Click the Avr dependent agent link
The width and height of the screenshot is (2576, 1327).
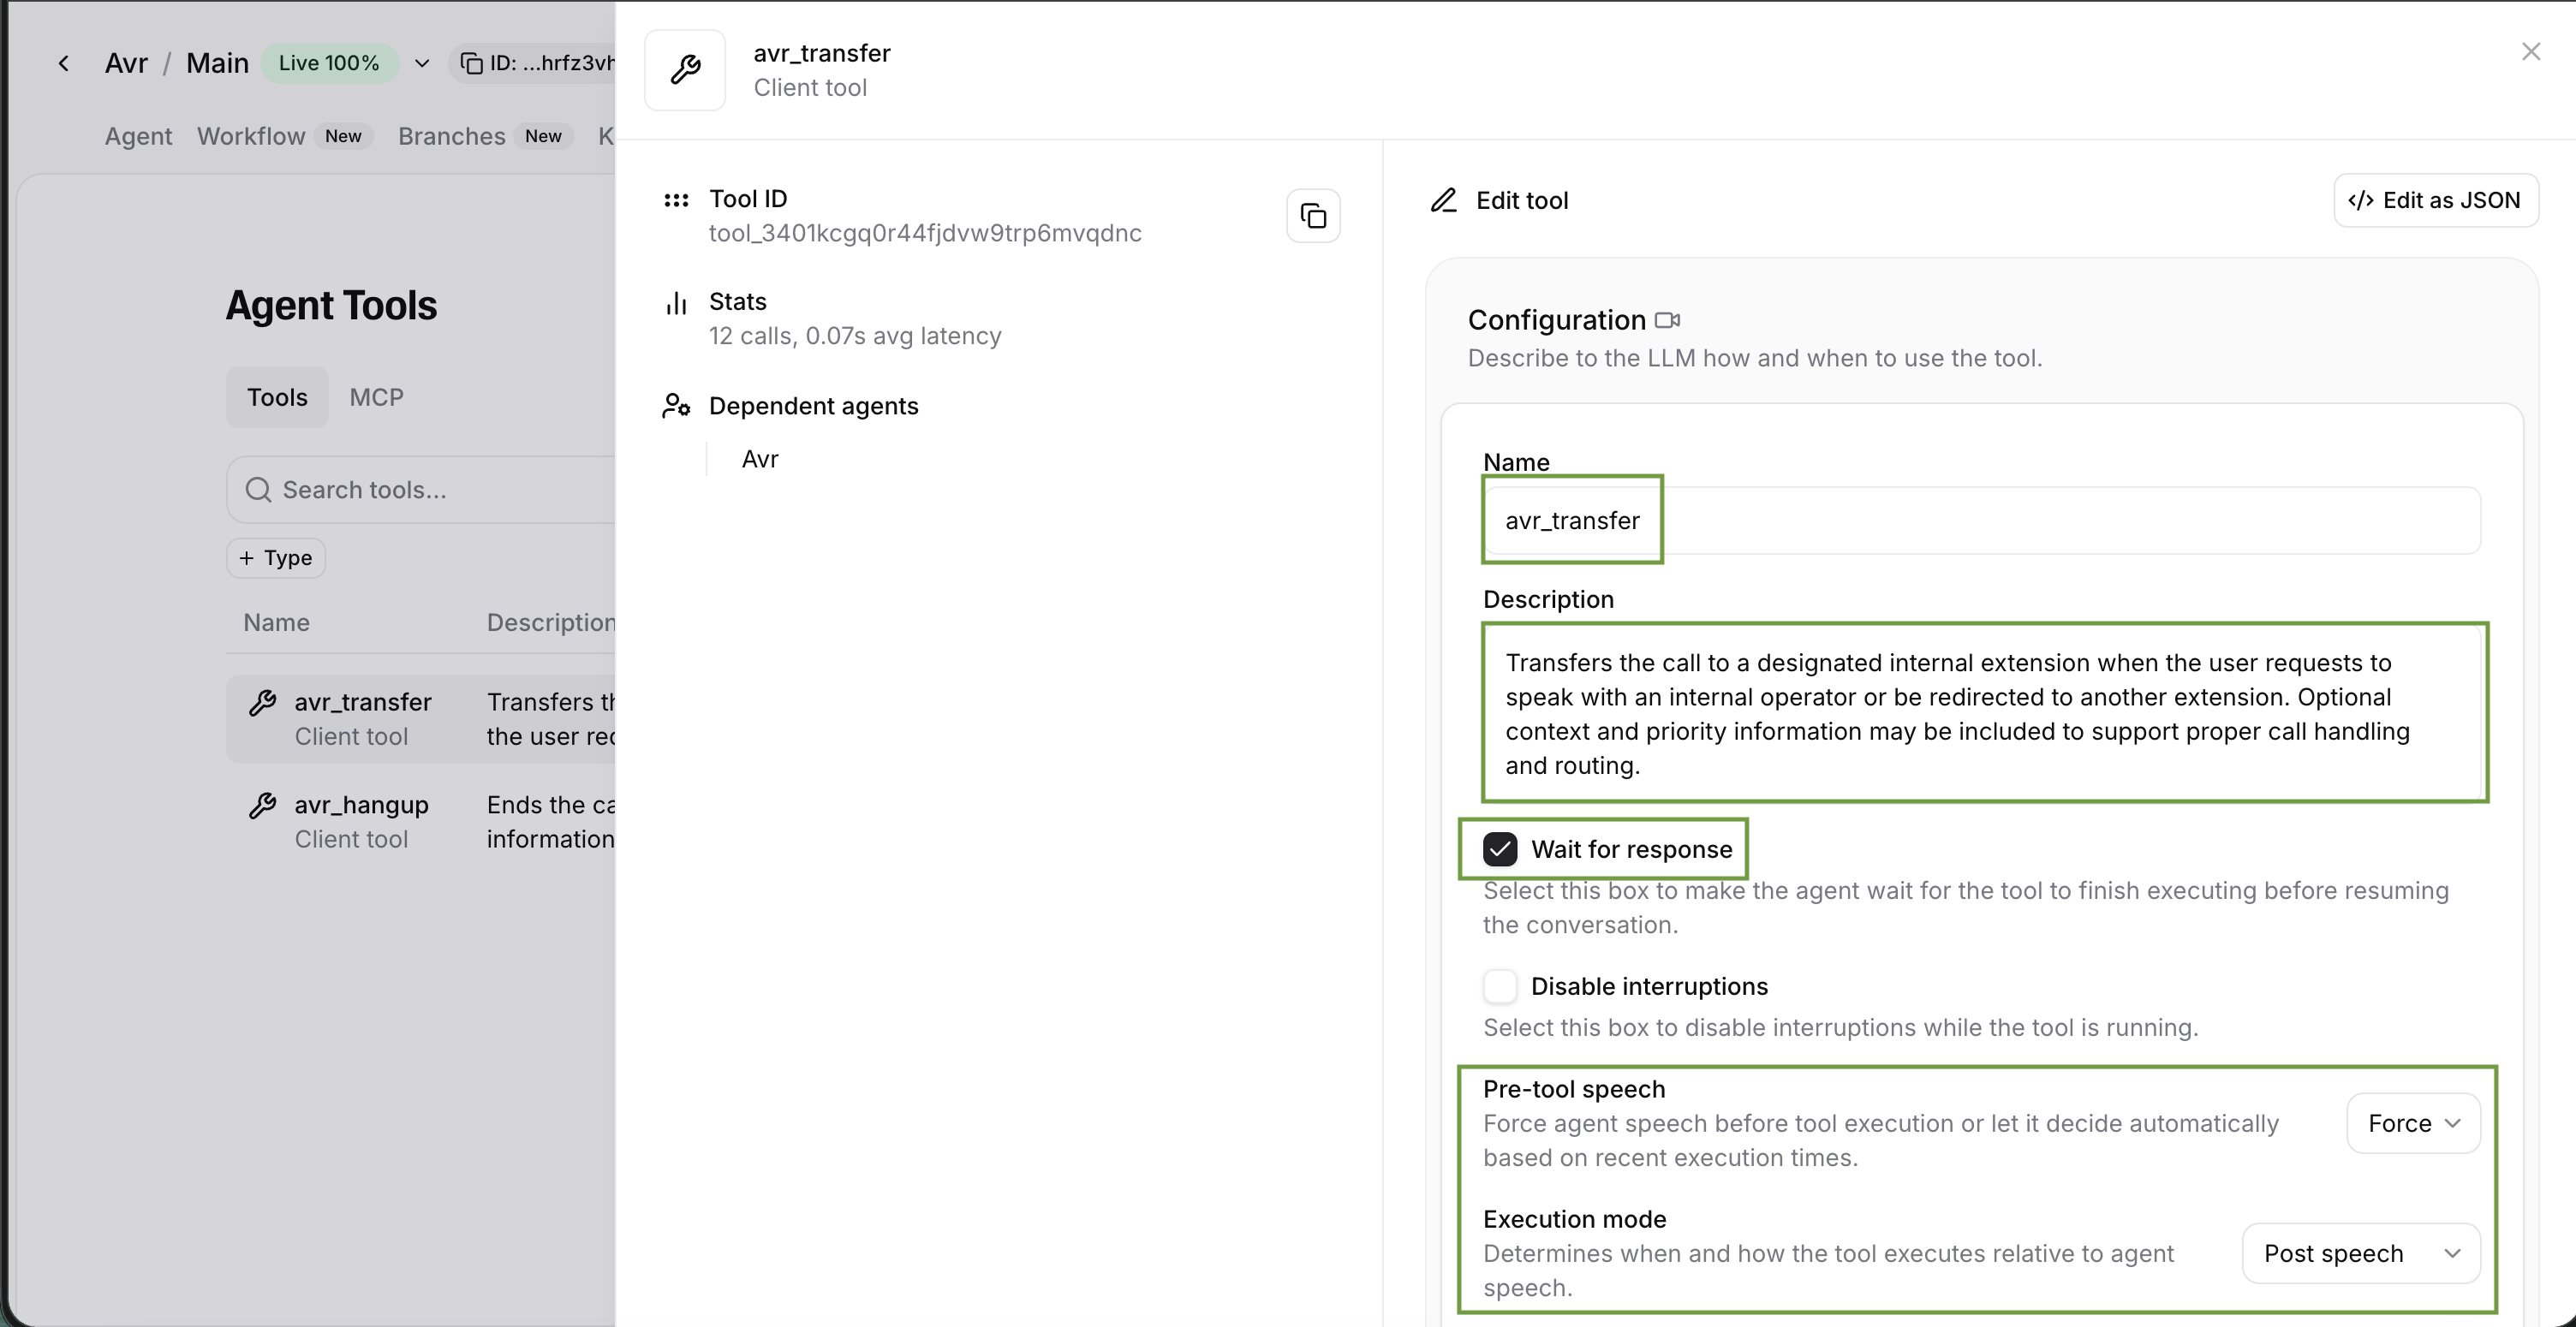(760, 459)
